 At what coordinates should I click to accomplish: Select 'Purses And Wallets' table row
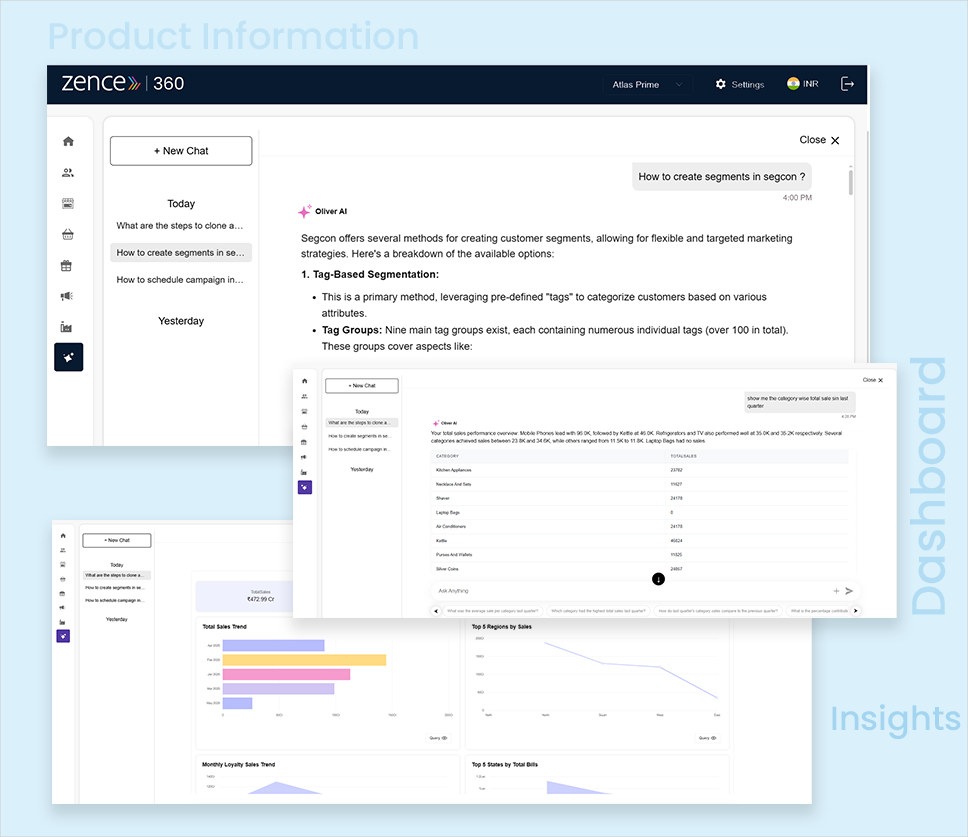tap(640, 555)
